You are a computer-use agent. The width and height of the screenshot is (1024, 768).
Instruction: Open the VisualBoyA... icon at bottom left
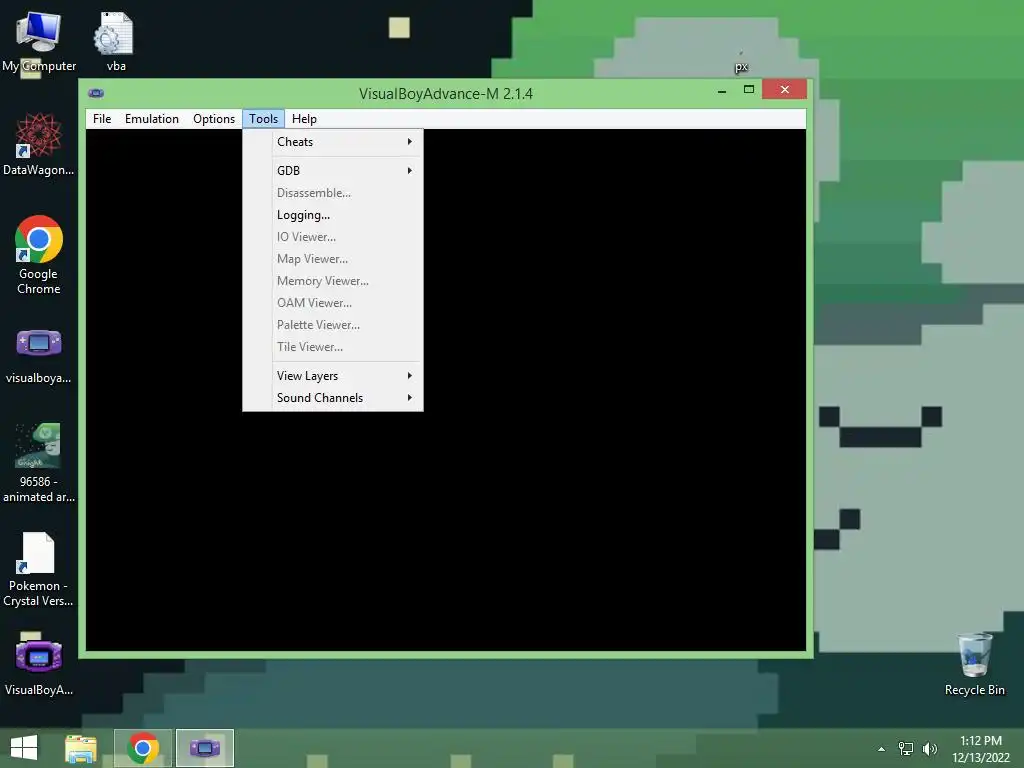(x=39, y=665)
